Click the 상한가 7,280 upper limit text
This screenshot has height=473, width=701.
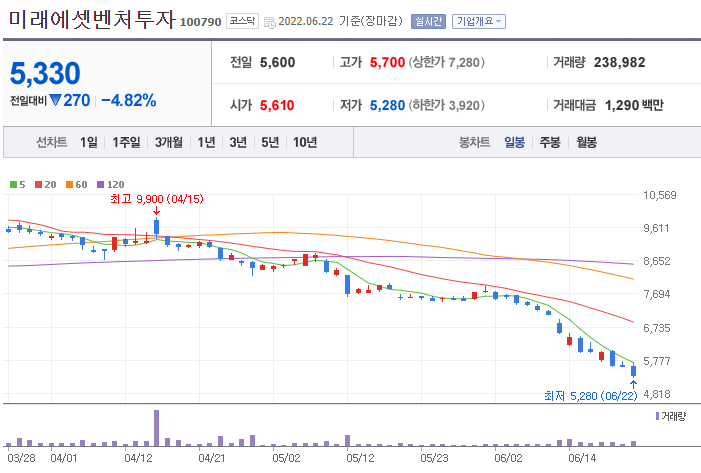[446, 62]
